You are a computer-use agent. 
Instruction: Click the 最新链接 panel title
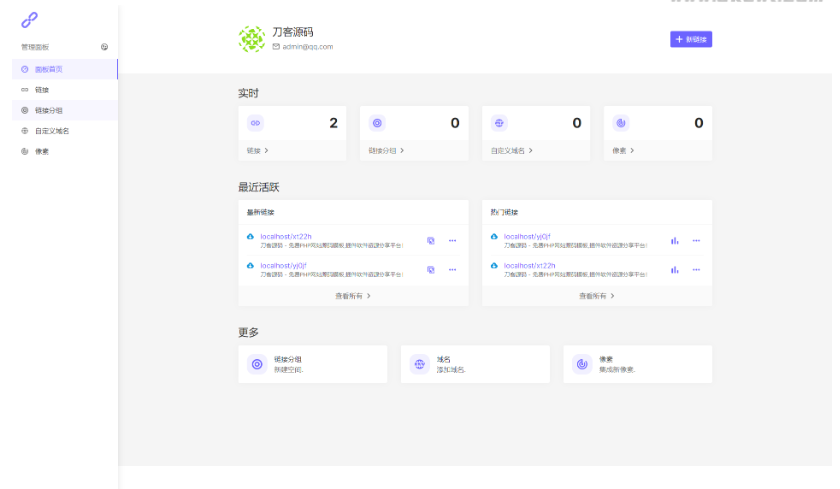click(260, 212)
